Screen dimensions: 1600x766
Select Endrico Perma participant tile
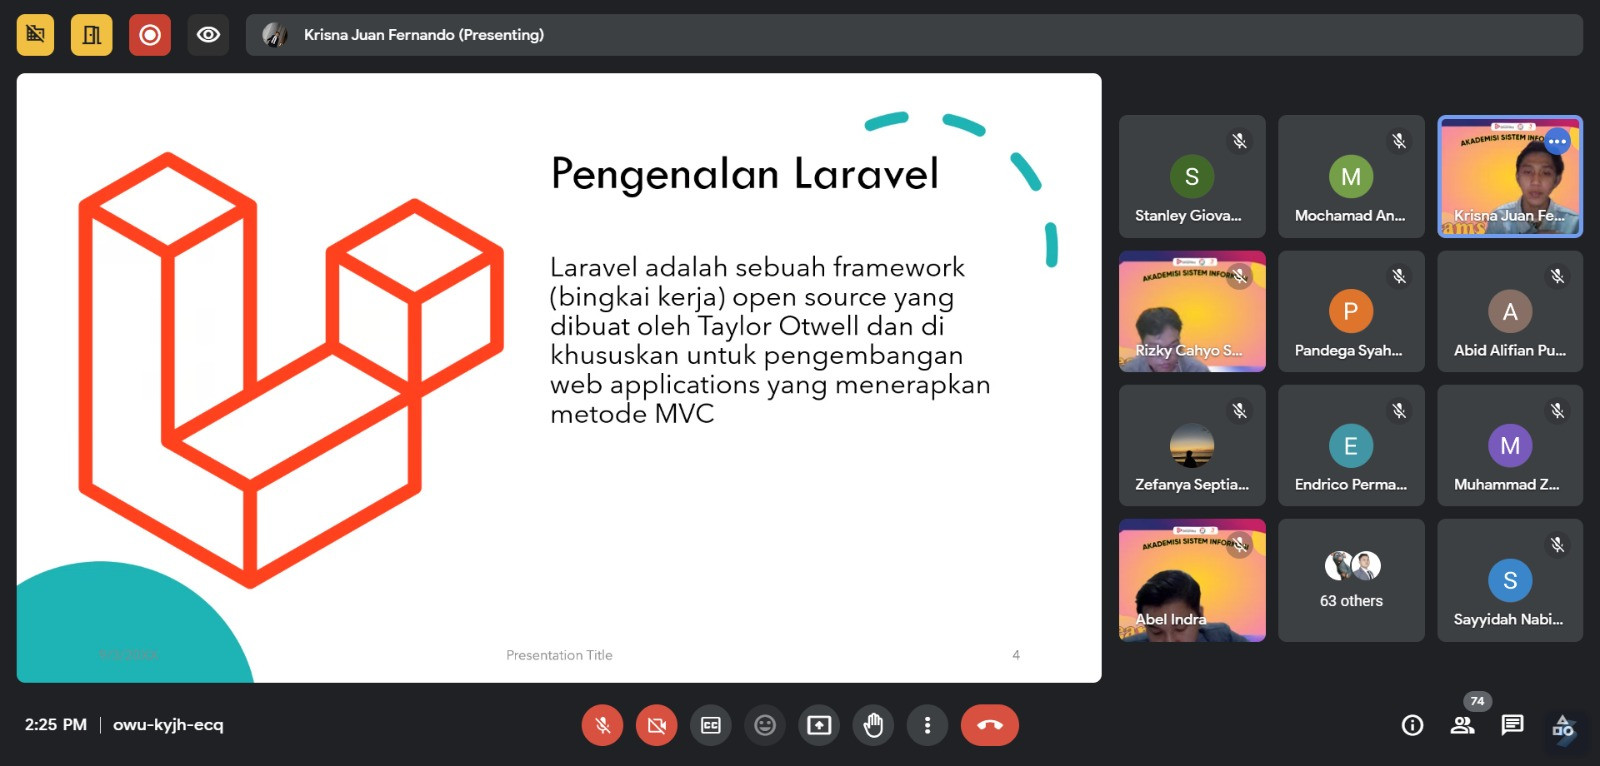coord(1351,446)
